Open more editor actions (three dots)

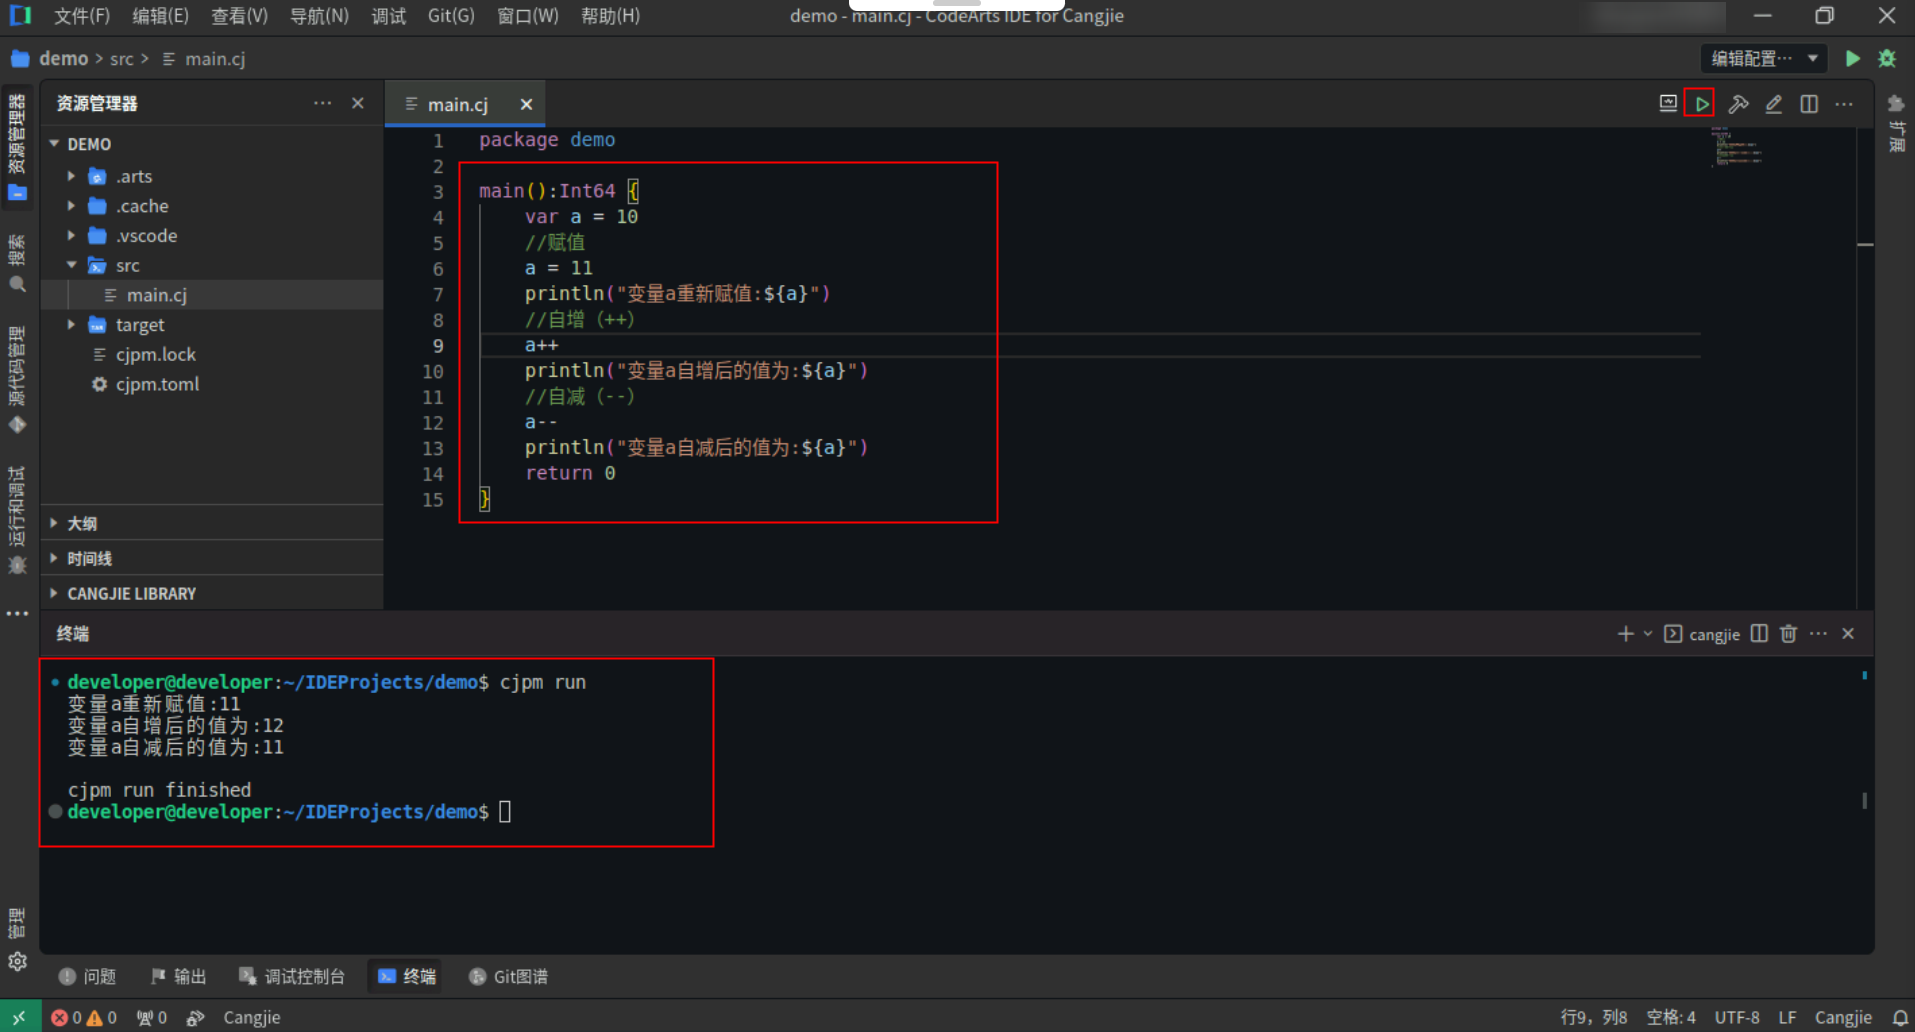(1844, 104)
